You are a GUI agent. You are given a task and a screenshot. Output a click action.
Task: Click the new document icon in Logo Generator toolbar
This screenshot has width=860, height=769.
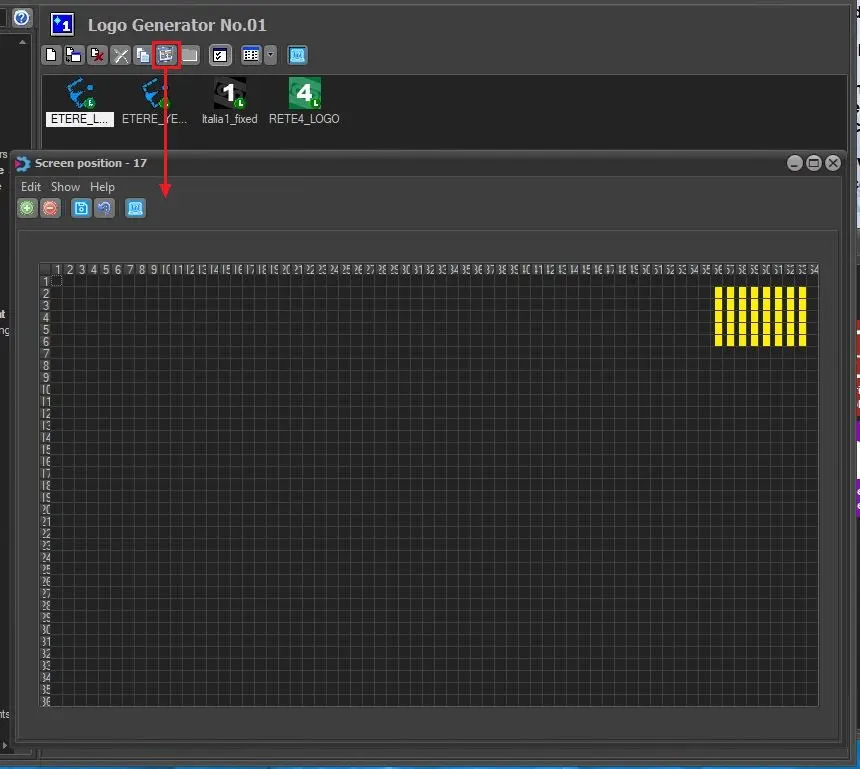click(x=52, y=56)
